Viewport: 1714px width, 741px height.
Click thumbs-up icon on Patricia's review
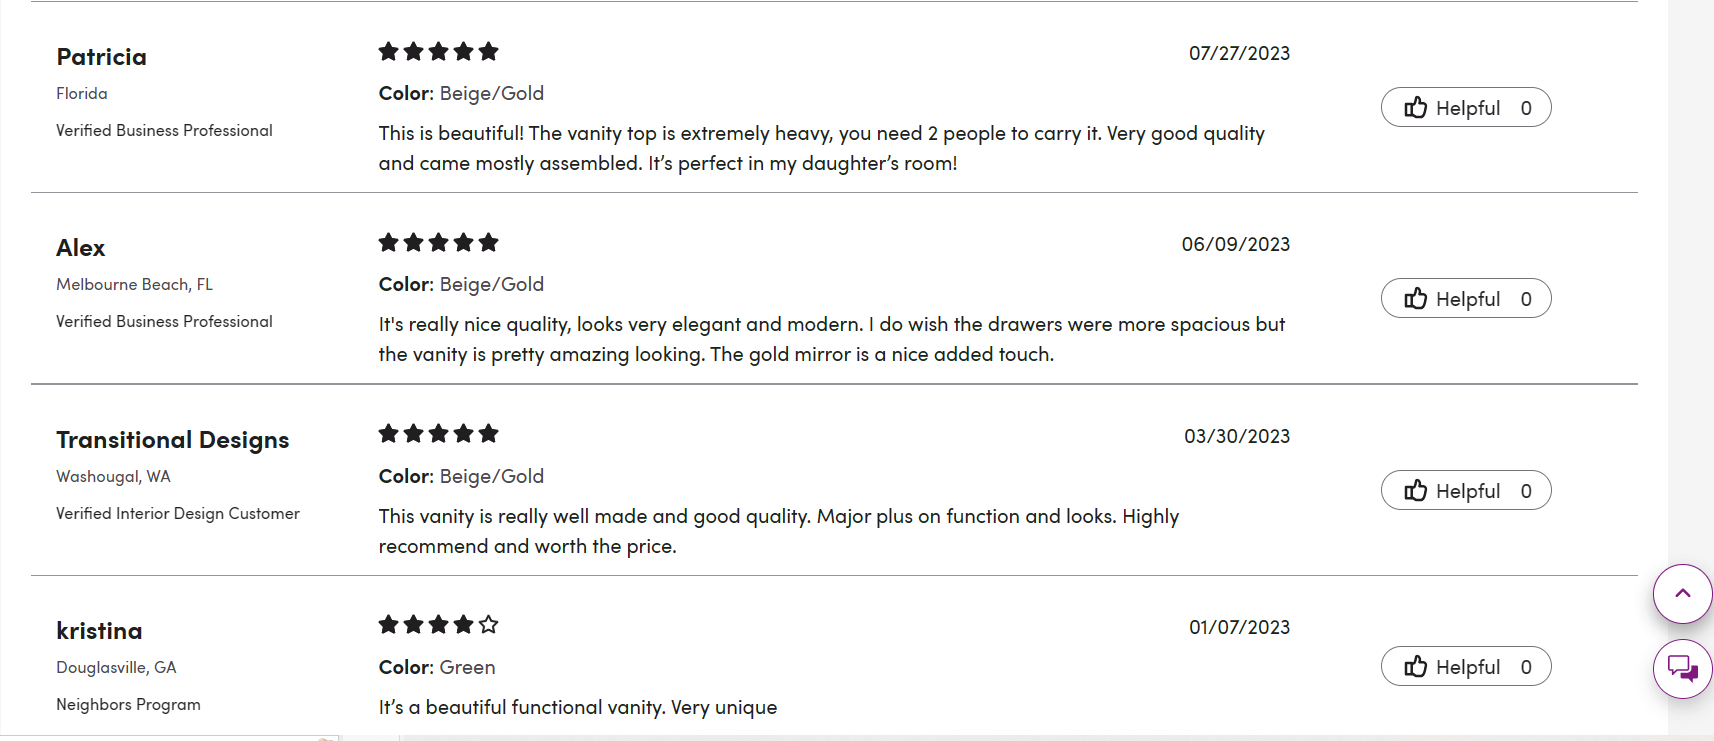1415,108
